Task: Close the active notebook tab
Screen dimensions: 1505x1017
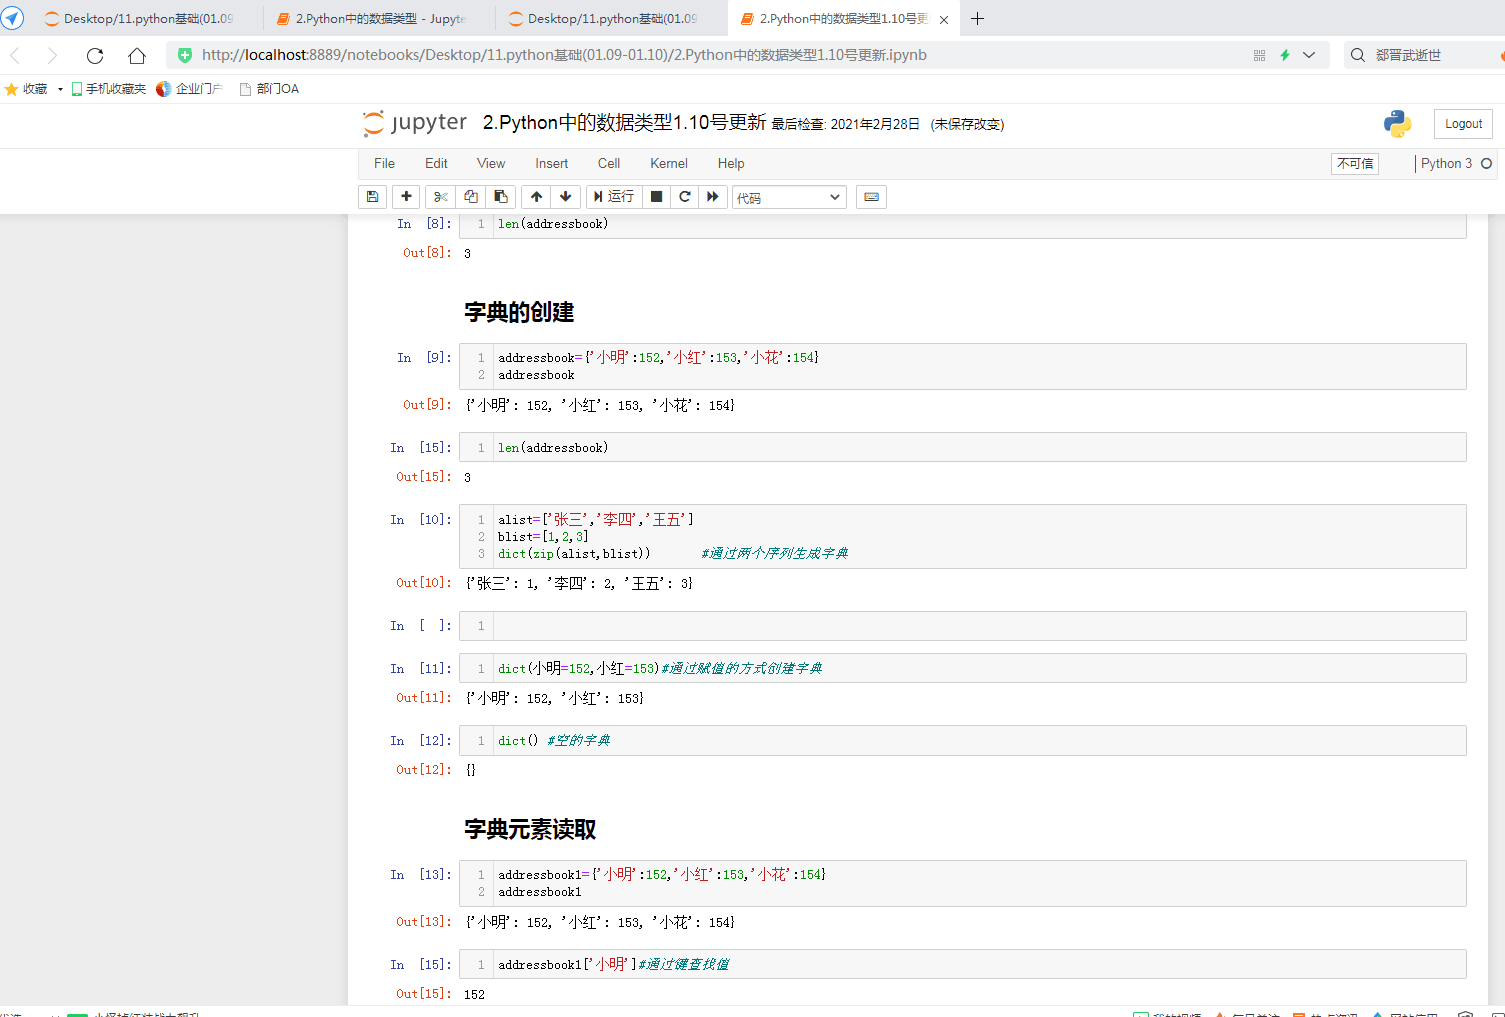Action: 943,19
